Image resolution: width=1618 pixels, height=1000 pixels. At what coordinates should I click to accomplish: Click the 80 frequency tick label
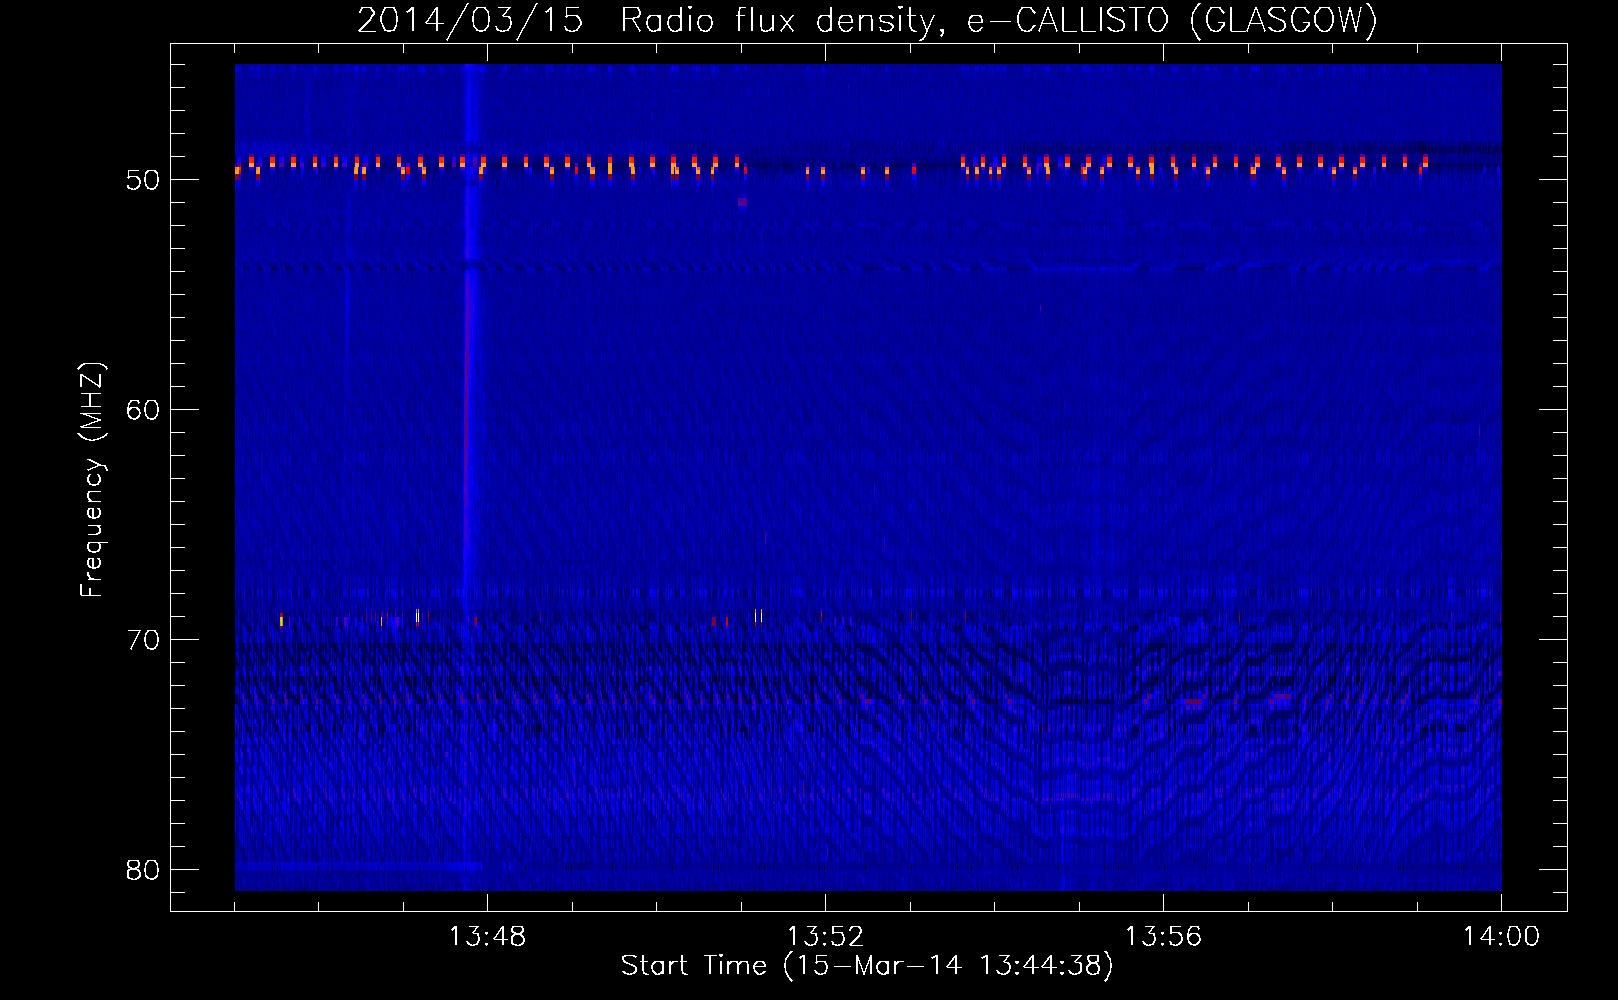144,870
